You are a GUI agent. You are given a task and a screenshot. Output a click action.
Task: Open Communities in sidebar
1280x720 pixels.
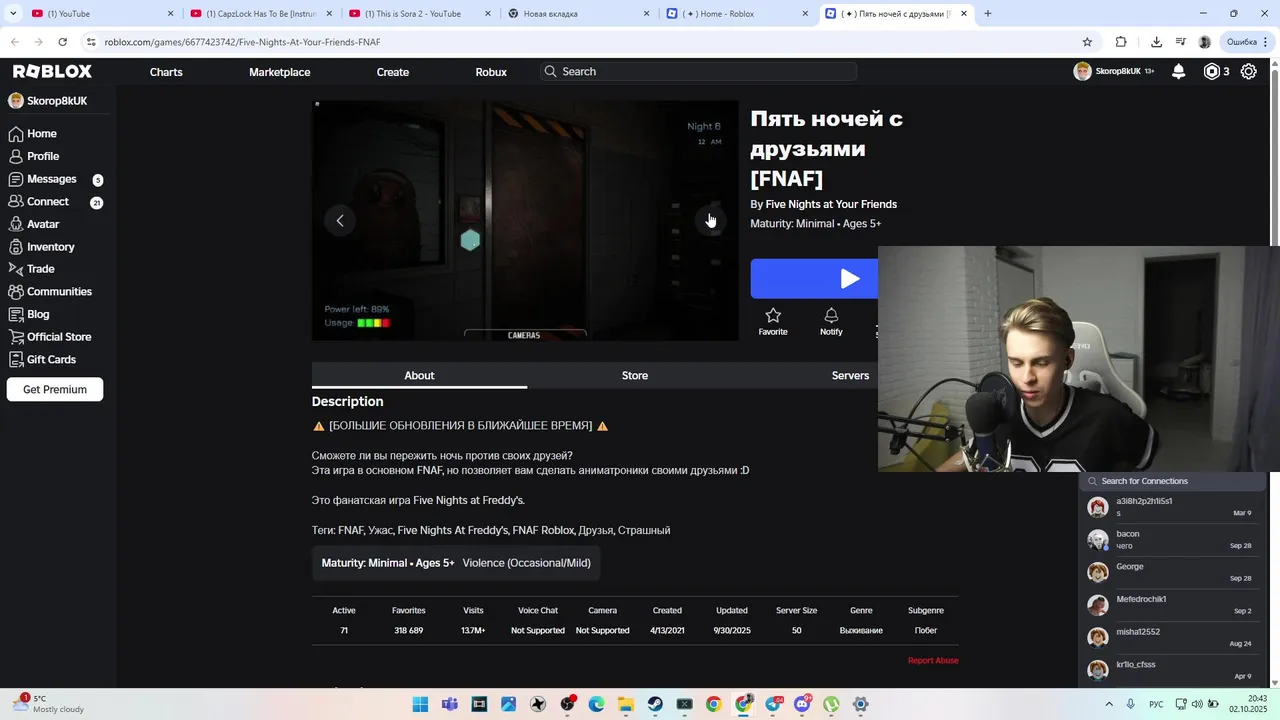(x=57, y=291)
